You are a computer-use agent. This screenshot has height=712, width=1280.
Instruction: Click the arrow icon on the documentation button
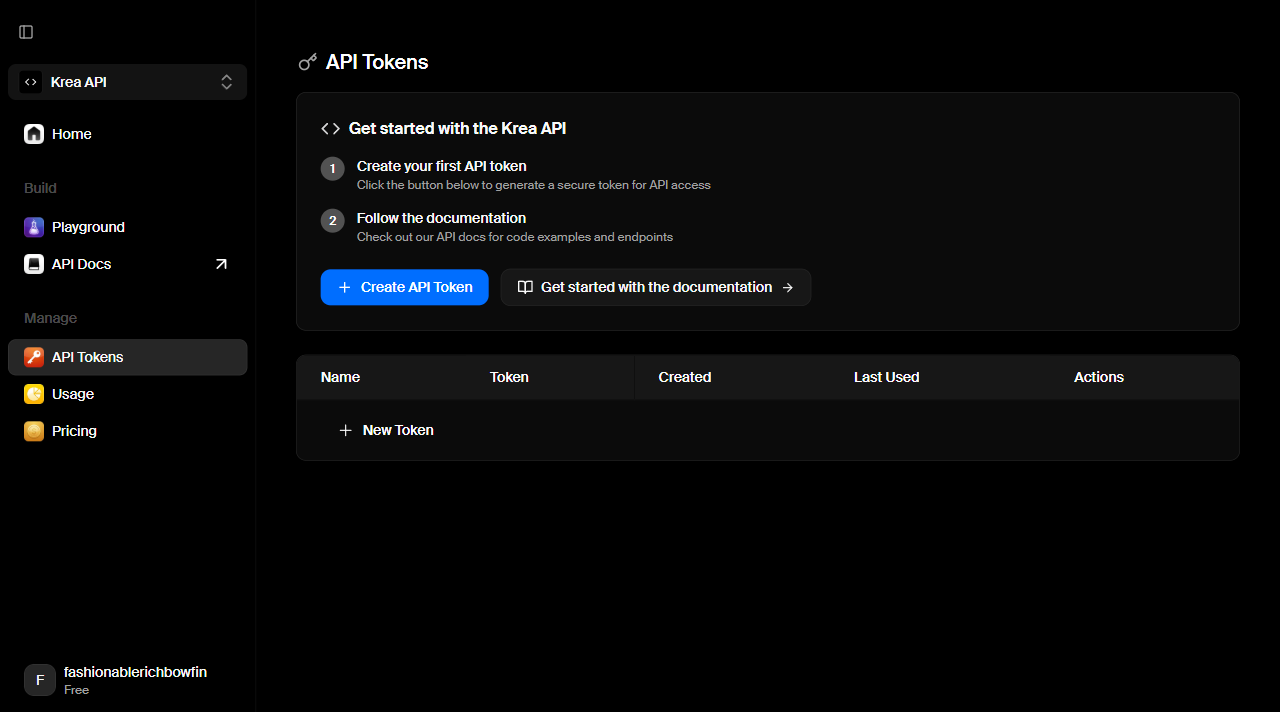point(788,287)
